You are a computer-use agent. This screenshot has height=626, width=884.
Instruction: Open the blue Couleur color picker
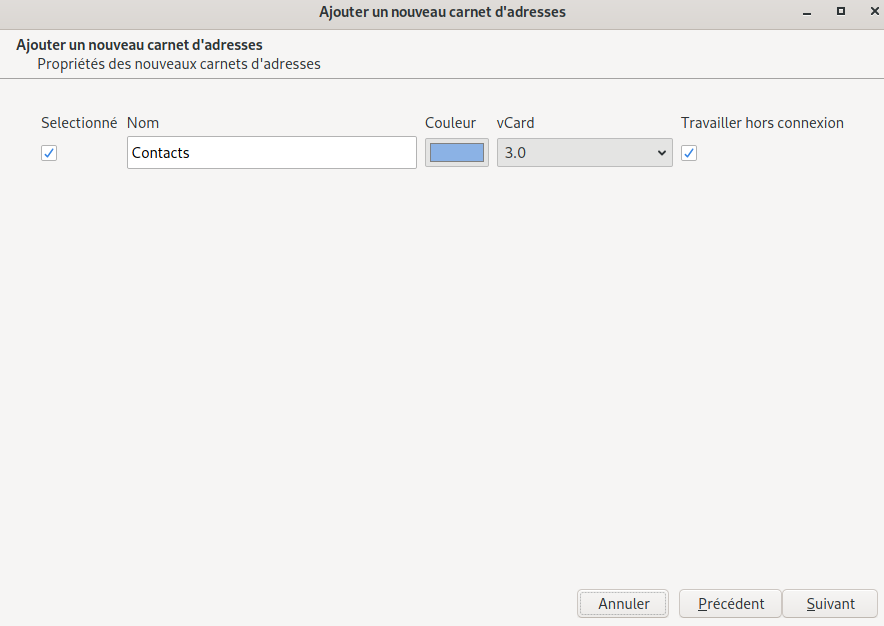(456, 153)
